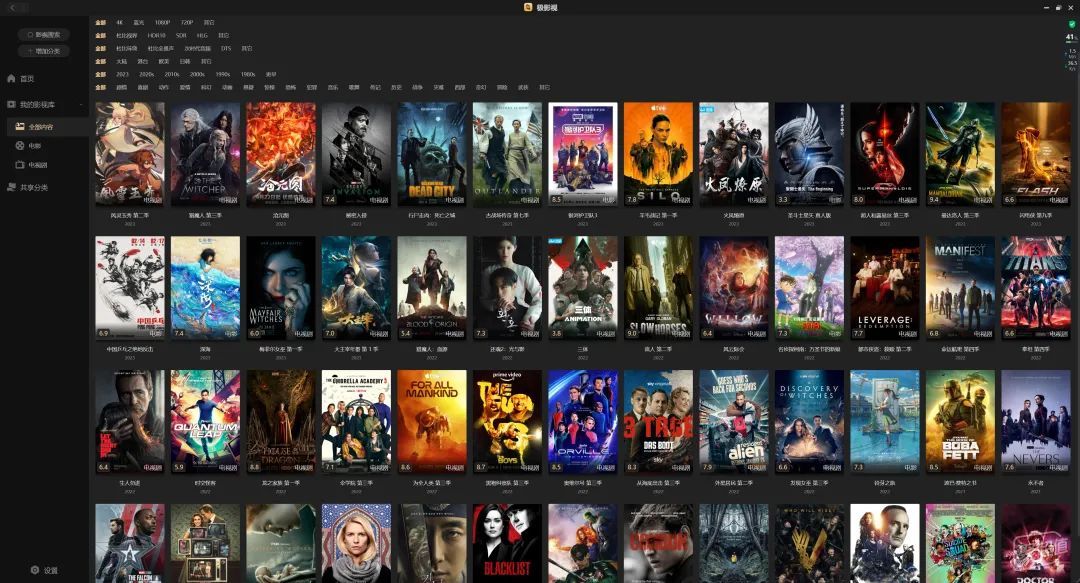This screenshot has width=1080, height=583.
Task: Open the Manifest poster
Action: point(960,288)
